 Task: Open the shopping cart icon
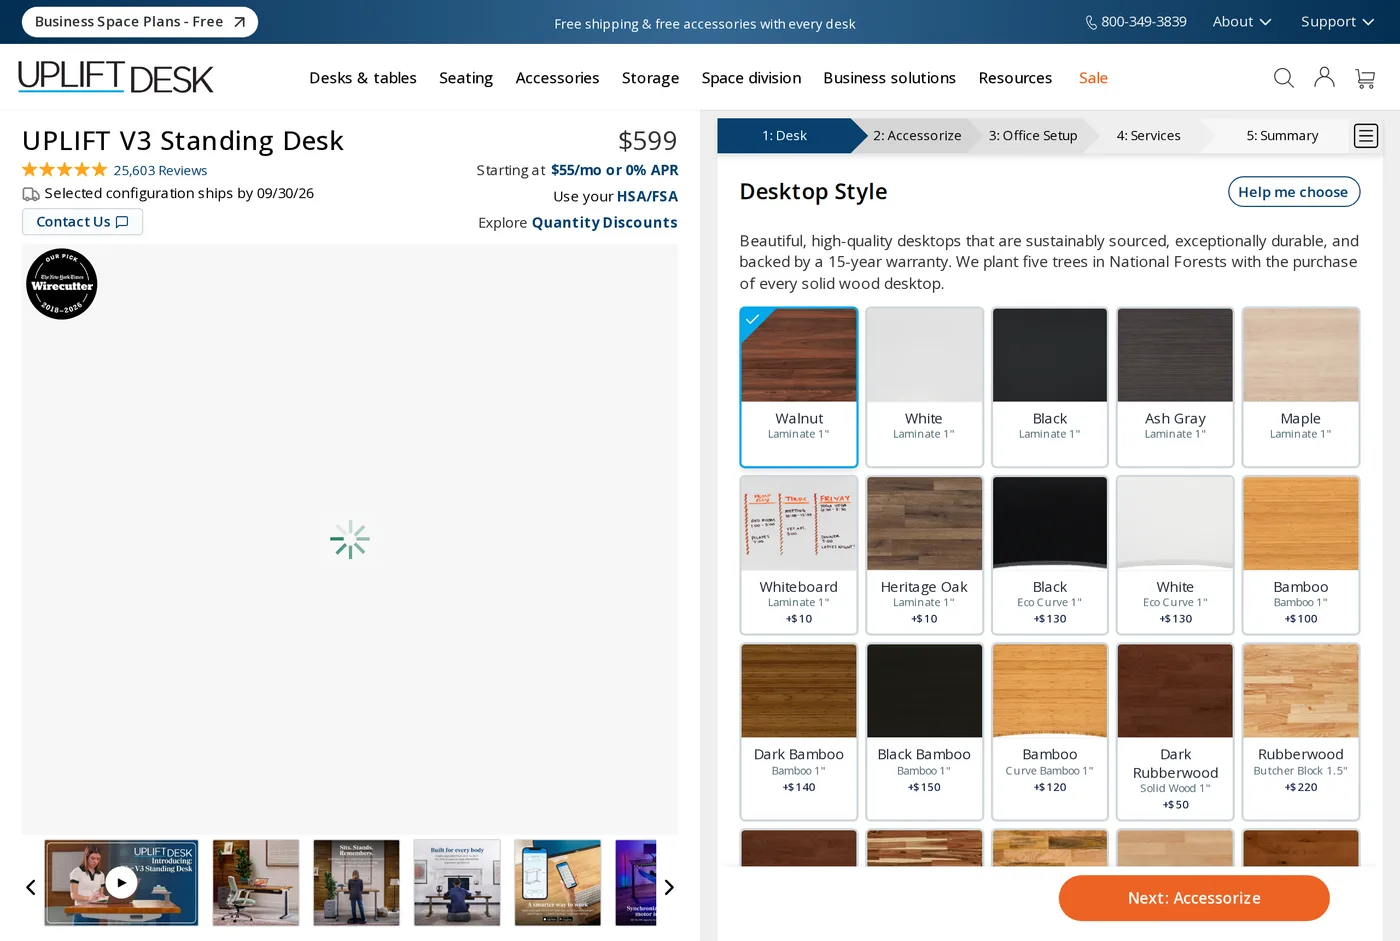click(x=1365, y=78)
